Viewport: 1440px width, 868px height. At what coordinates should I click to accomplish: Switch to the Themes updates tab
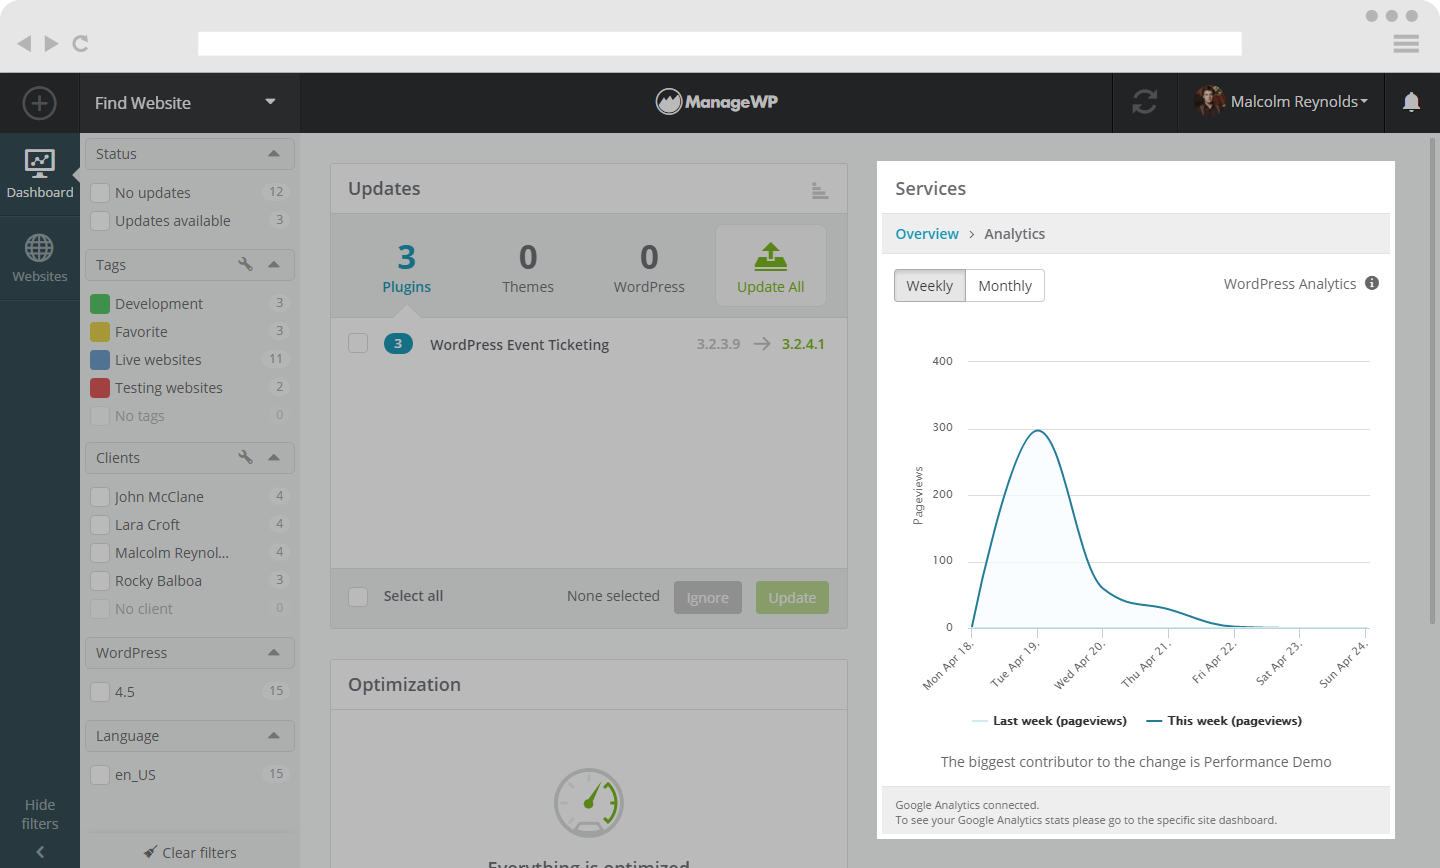click(x=528, y=268)
